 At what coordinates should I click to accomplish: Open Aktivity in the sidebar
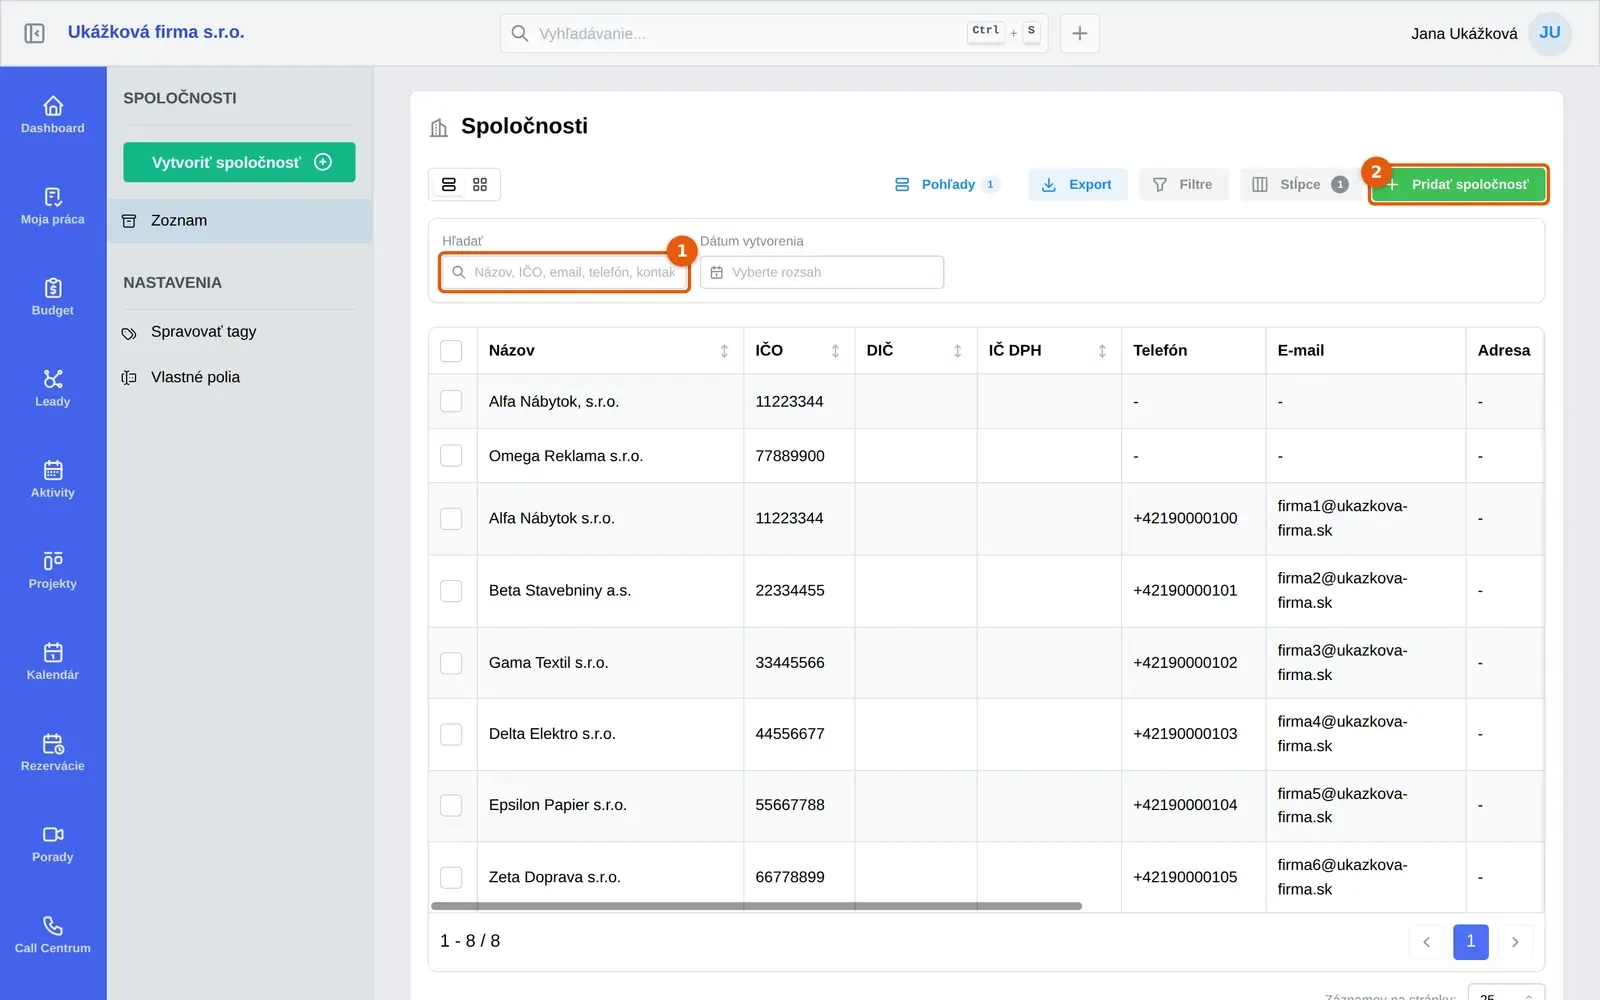(x=53, y=478)
